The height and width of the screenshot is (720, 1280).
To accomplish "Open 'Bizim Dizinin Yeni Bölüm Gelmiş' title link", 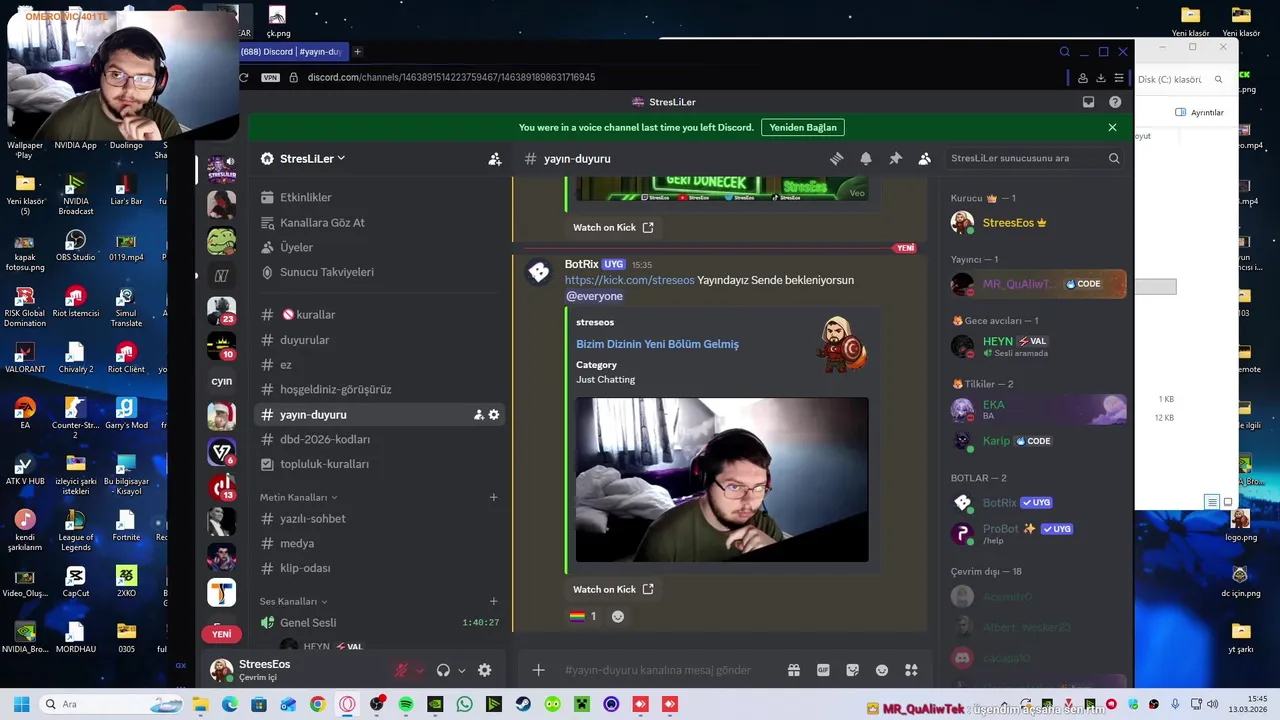I will pyautogui.click(x=657, y=344).
